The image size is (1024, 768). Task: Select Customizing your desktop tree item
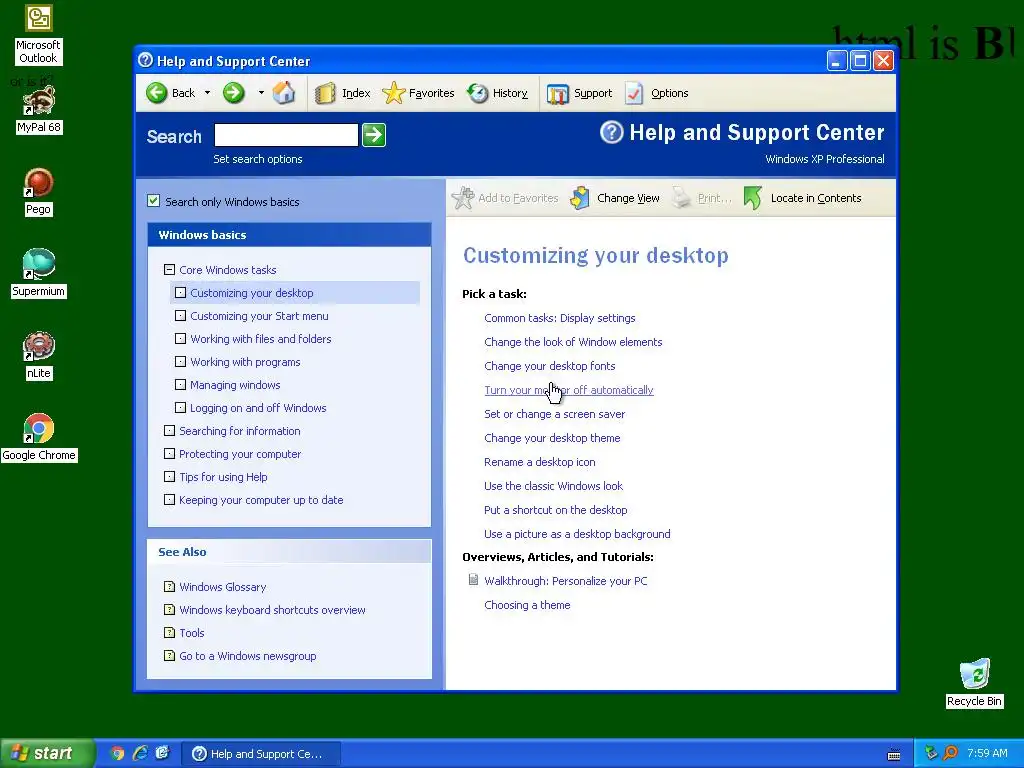(251, 293)
